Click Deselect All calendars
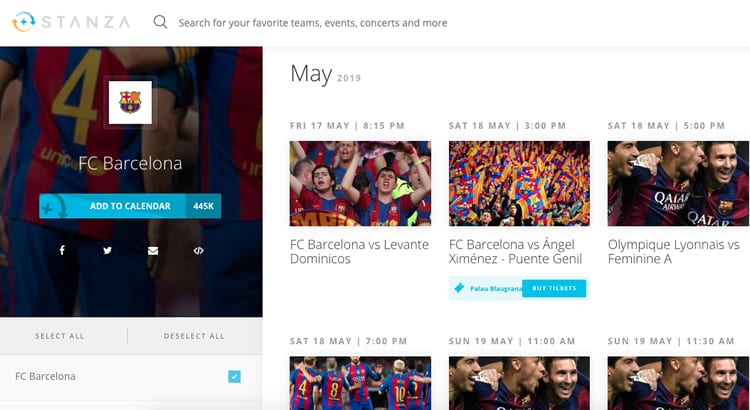This screenshot has width=750, height=410. (x=194, y=336)
